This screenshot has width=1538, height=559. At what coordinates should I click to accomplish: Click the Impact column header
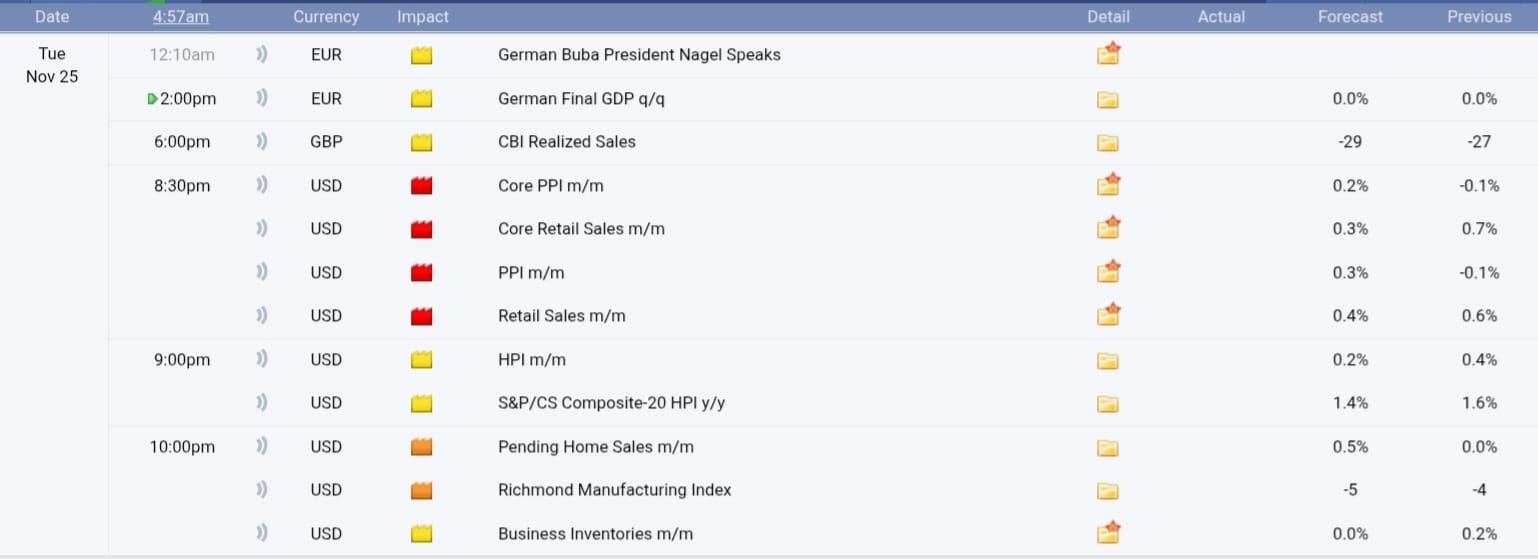coord(423,17)
